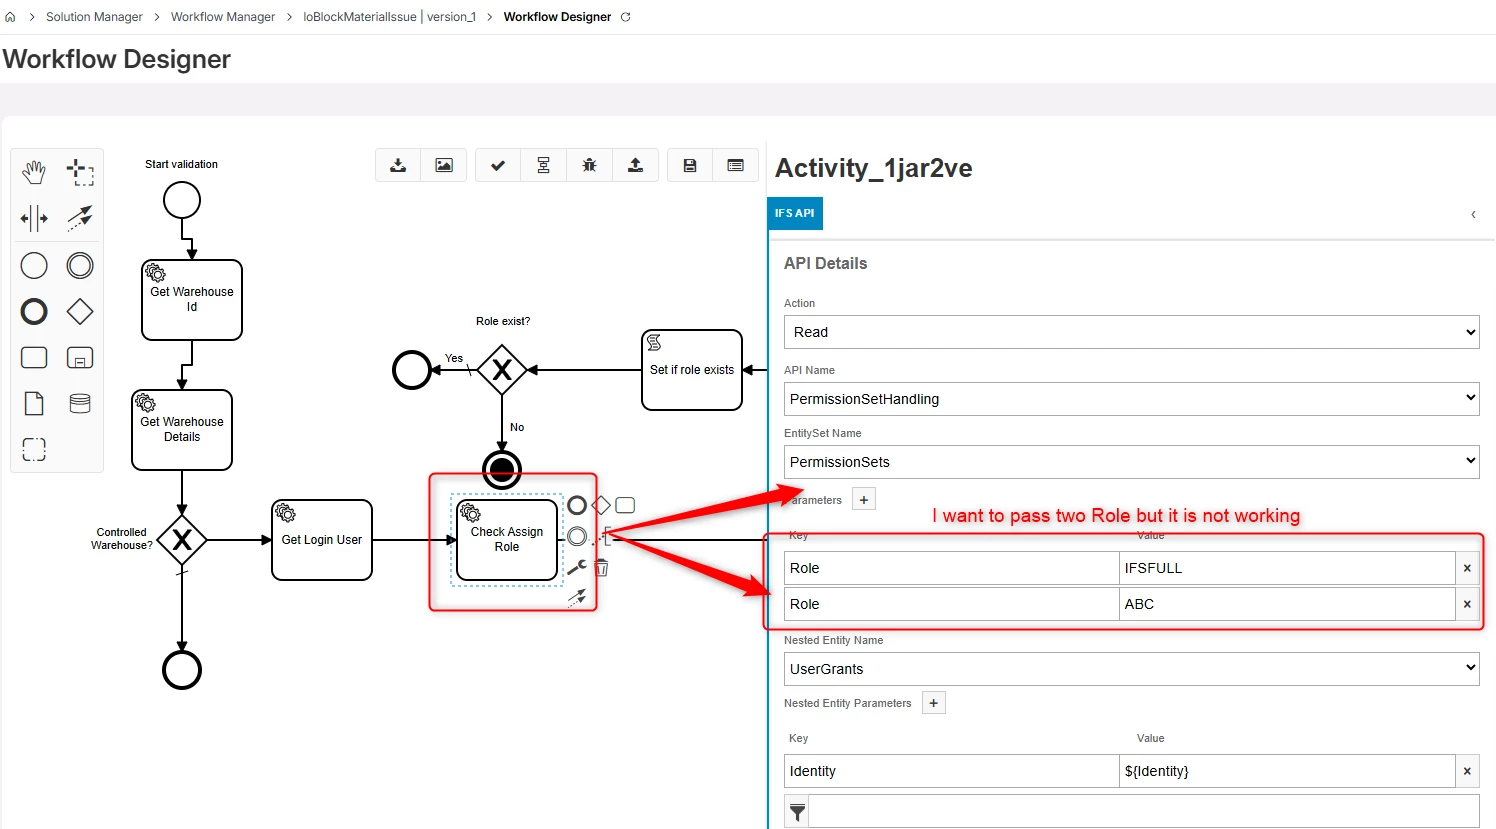Viewport: 1496px width, 829px height.
Task: Click the diagram layout toolbar icon
Action: coord(543,165)
